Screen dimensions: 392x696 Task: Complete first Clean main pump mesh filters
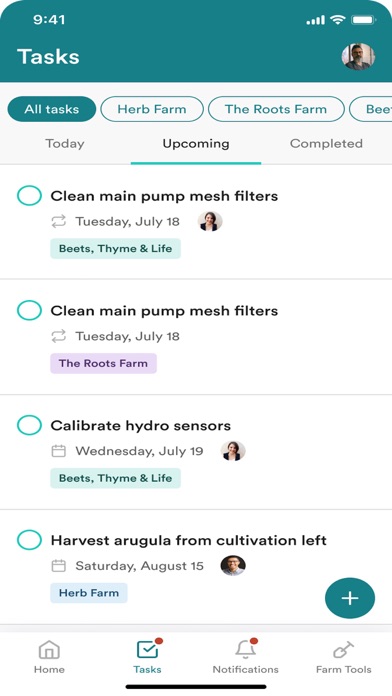point(29,196)
